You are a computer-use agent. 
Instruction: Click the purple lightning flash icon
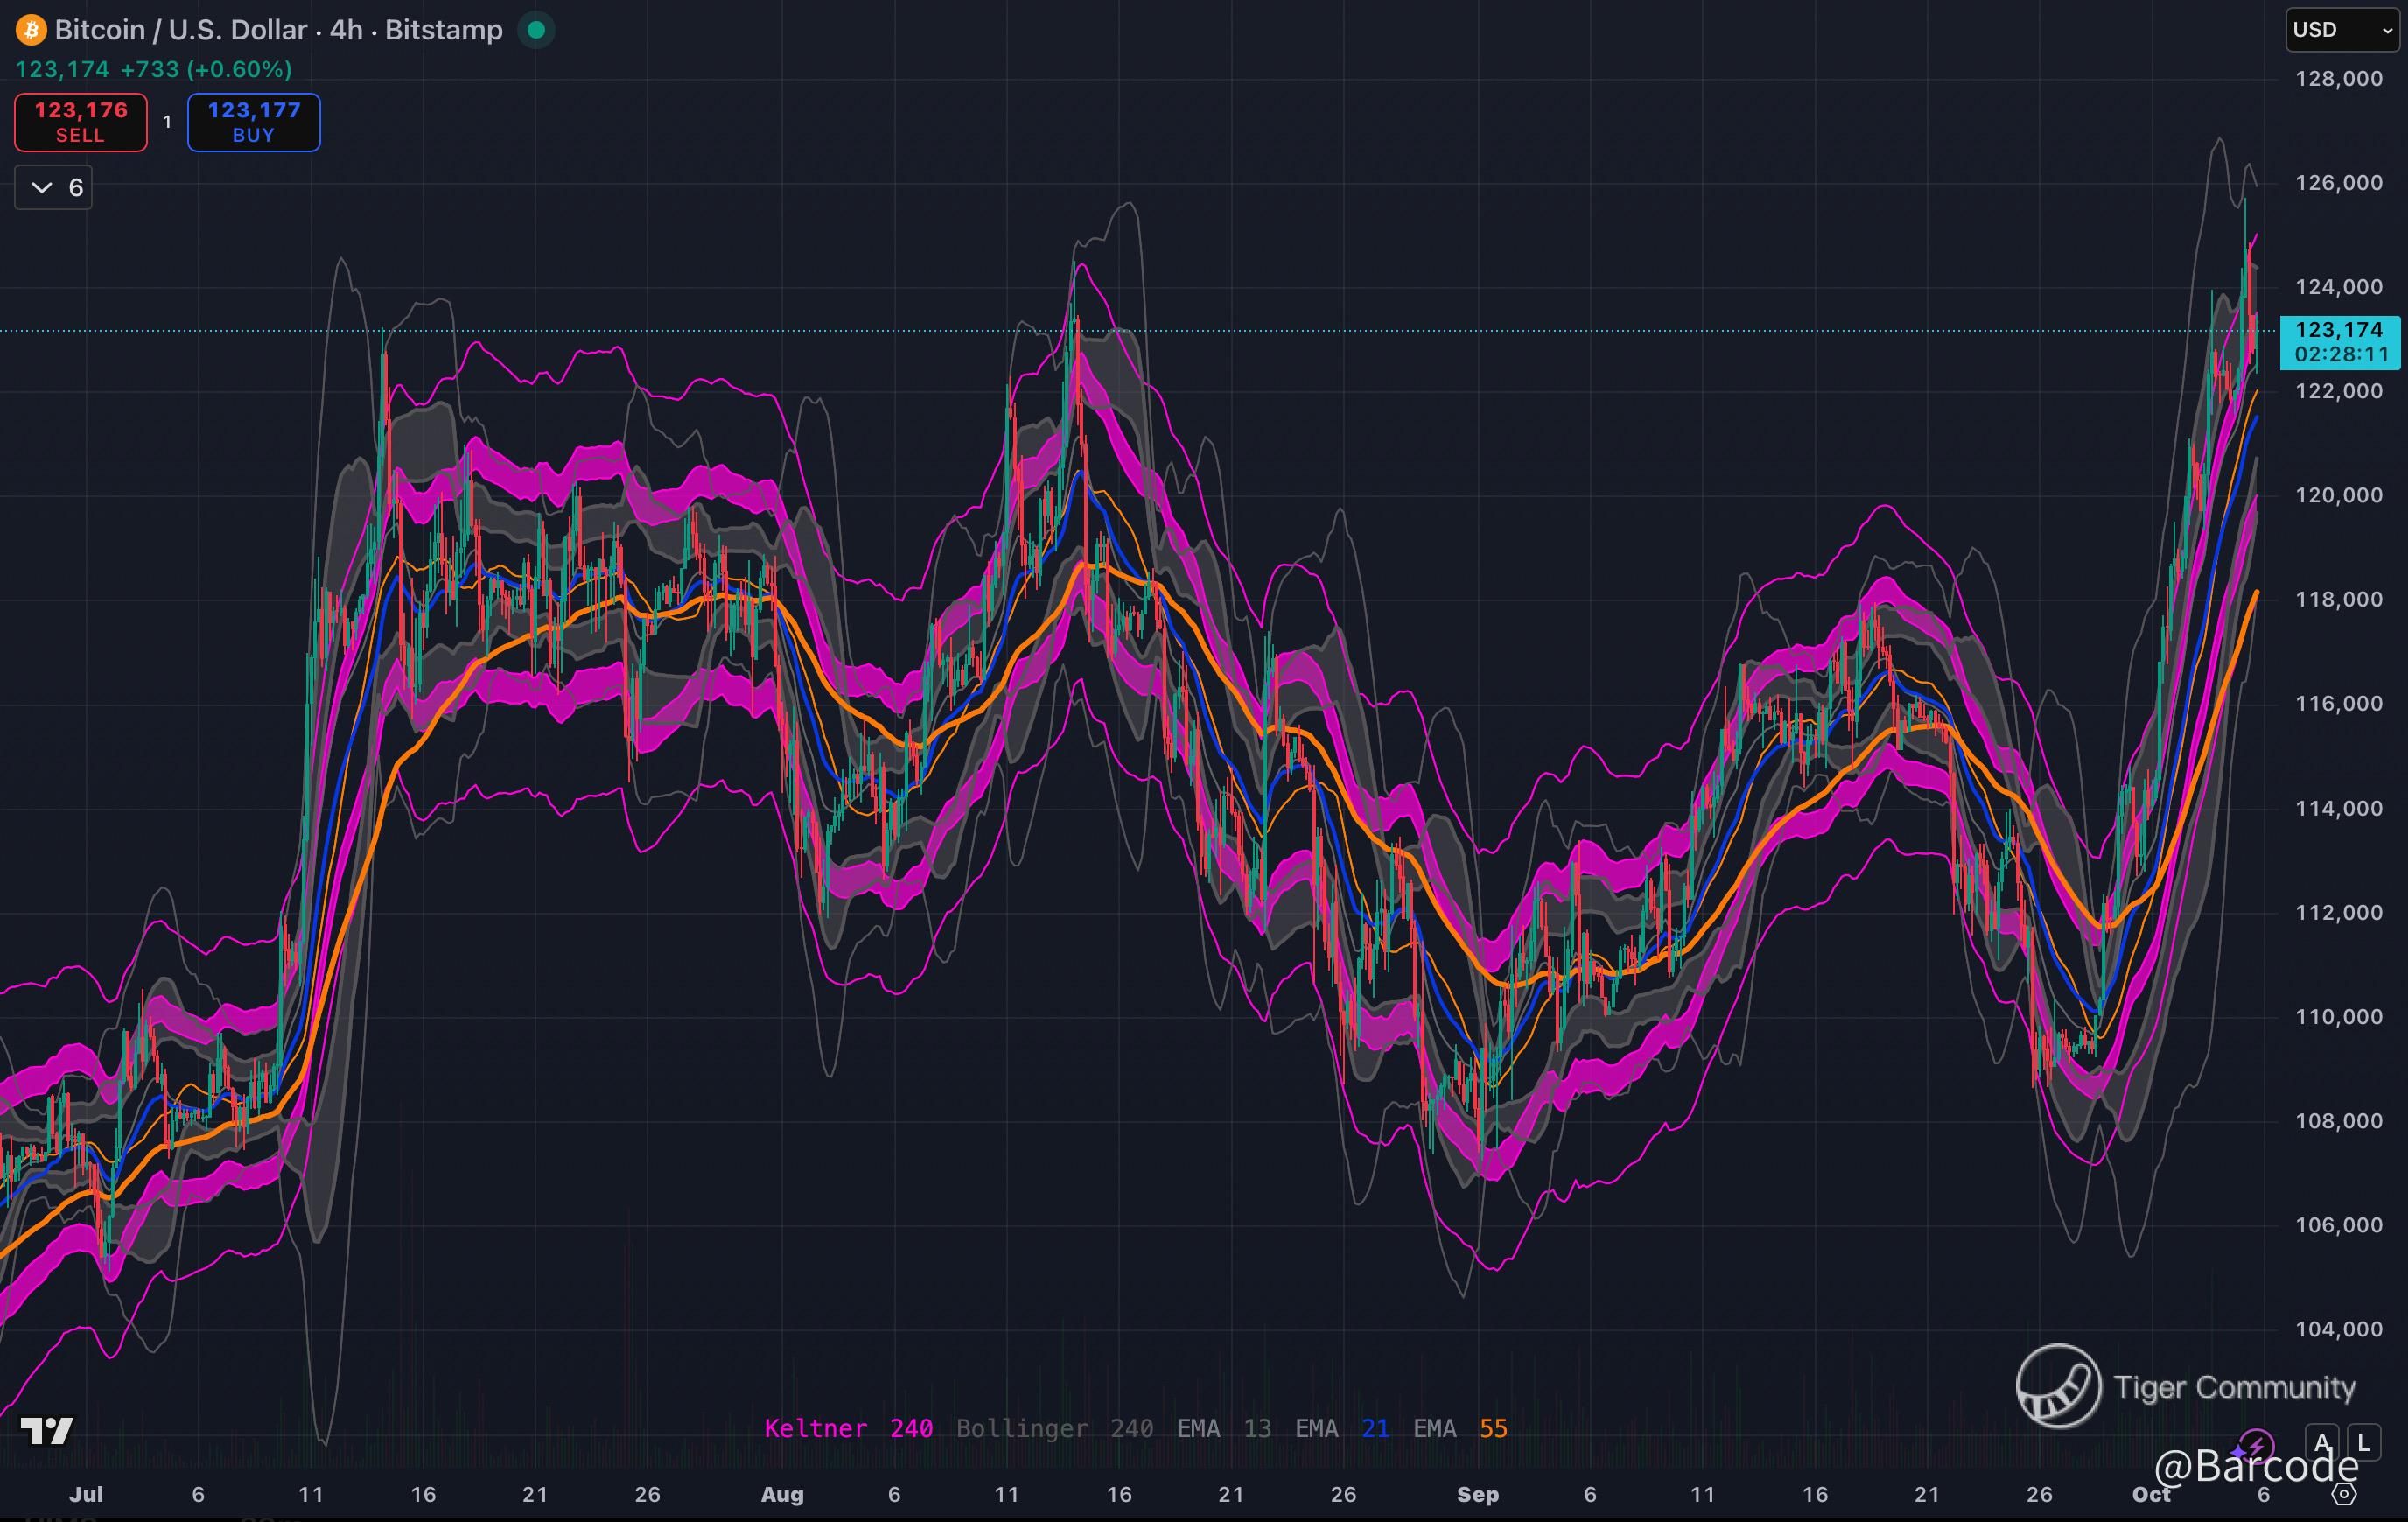coord(2255,1445)
